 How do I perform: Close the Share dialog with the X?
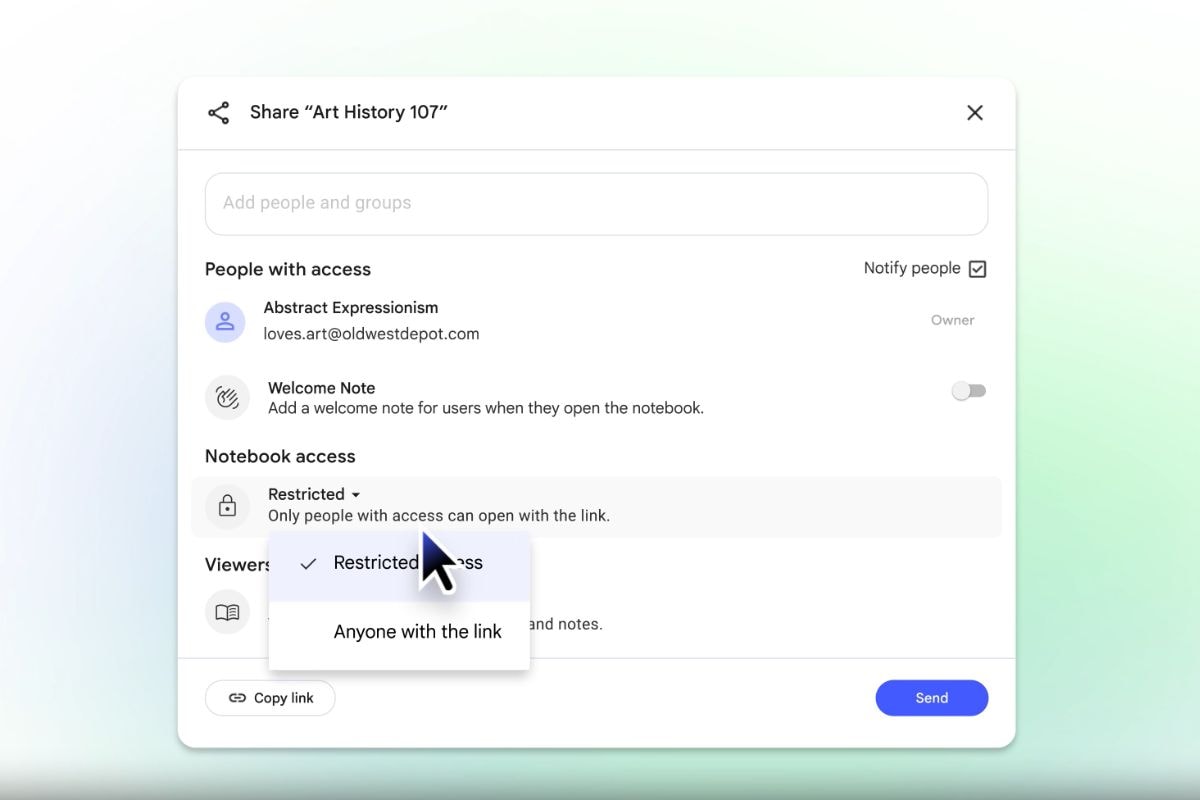(975, 113)
